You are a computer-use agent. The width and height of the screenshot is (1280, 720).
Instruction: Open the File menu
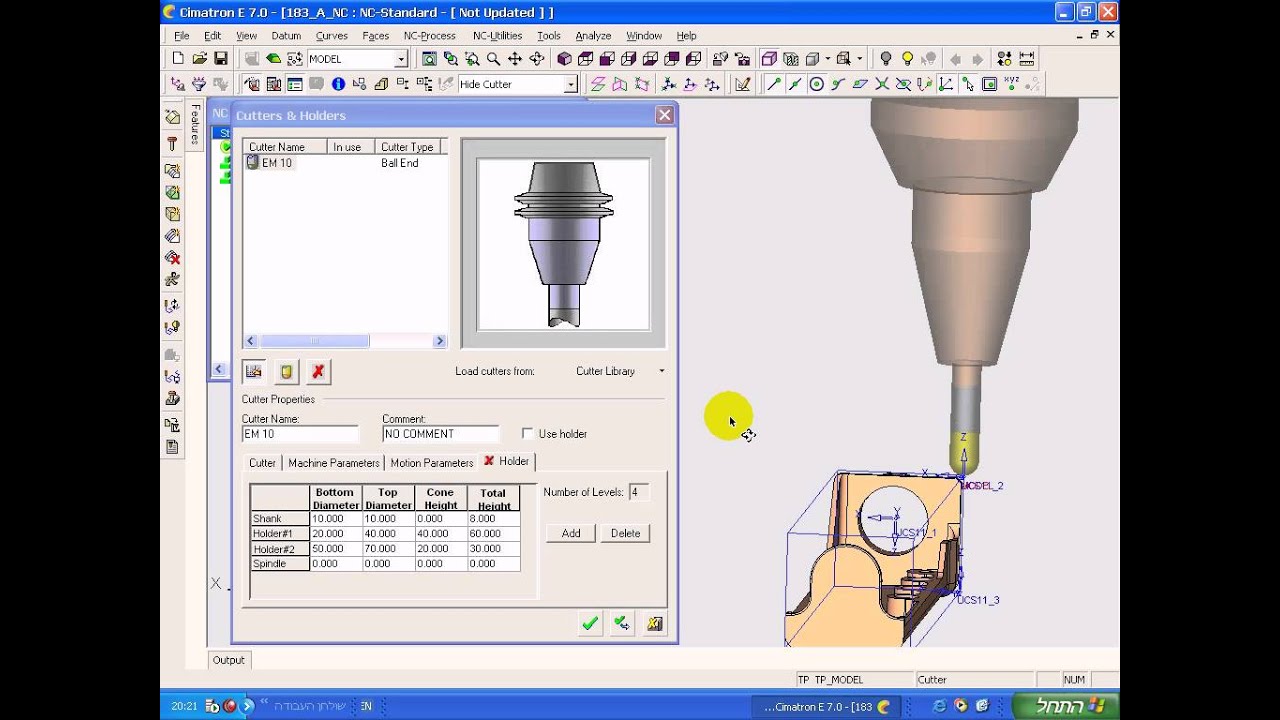[x=182, y=35]
